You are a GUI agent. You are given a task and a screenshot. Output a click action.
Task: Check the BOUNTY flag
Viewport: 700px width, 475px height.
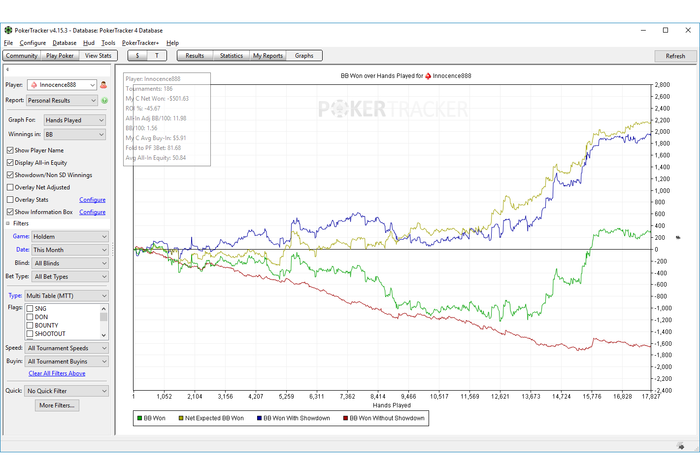coord(30,325)
